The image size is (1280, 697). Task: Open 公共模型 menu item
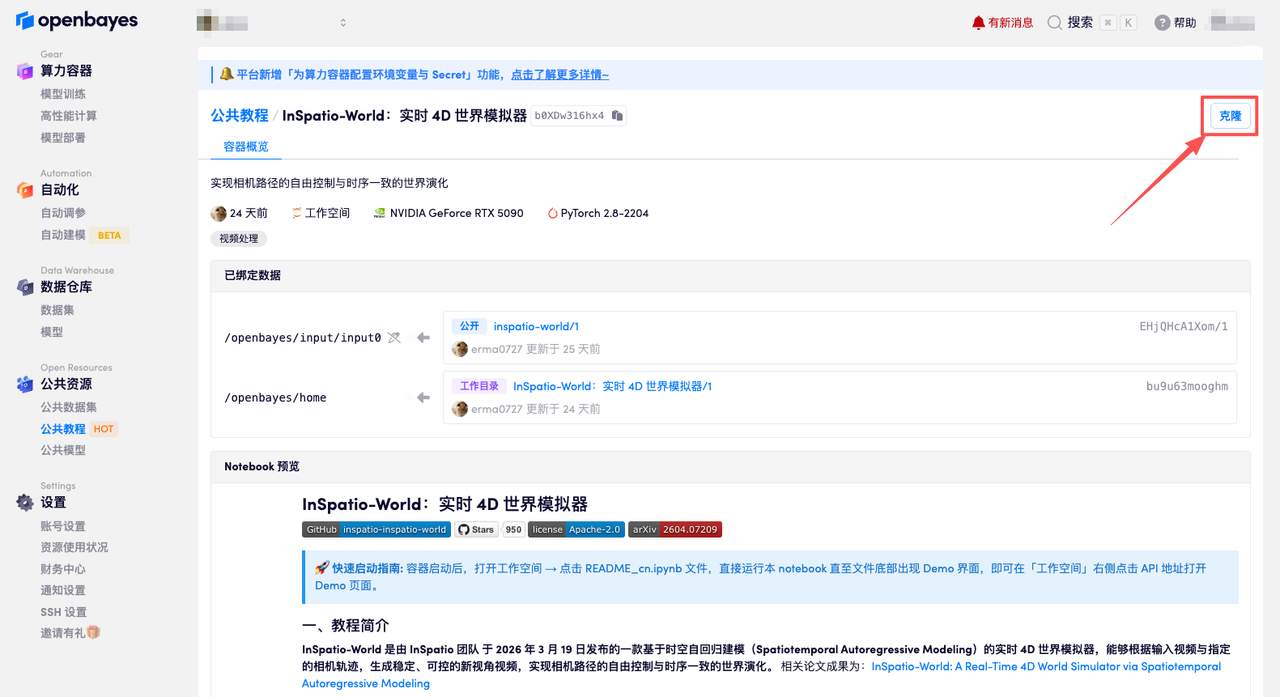click(x=63, y=450)
